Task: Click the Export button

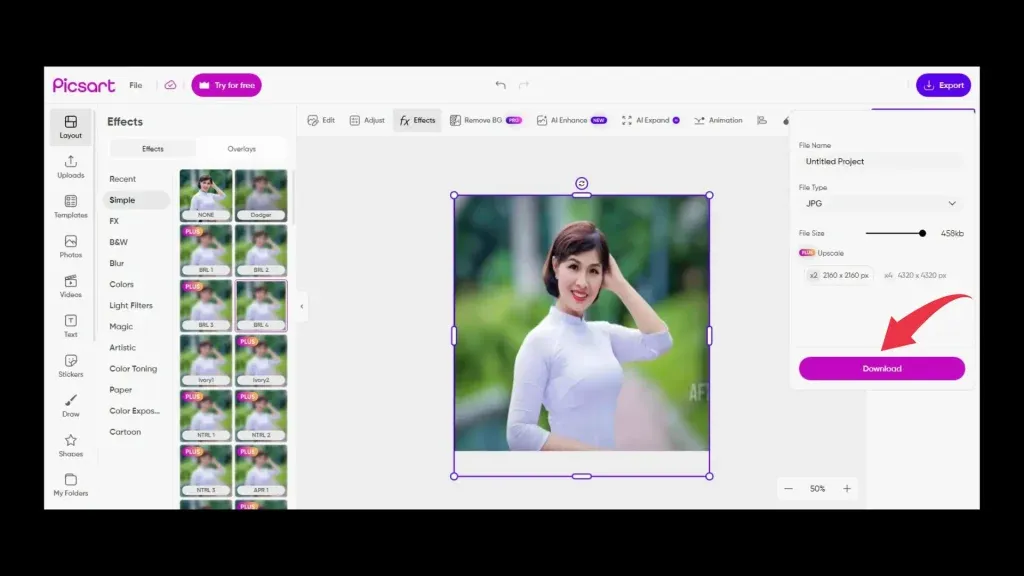Action: (943, 85)
